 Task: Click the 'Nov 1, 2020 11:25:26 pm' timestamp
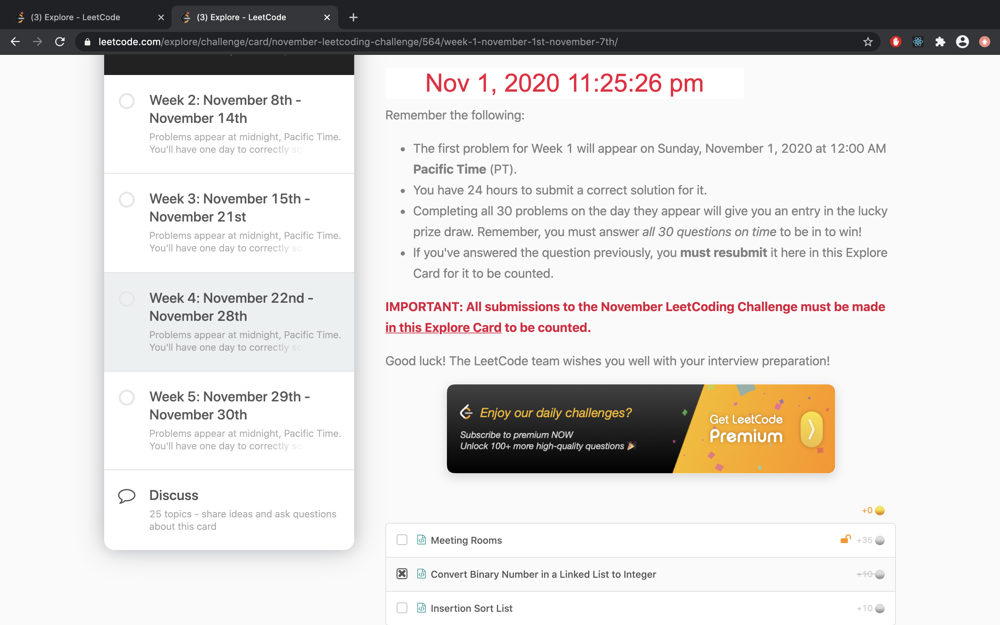click(x=564, y=83)
